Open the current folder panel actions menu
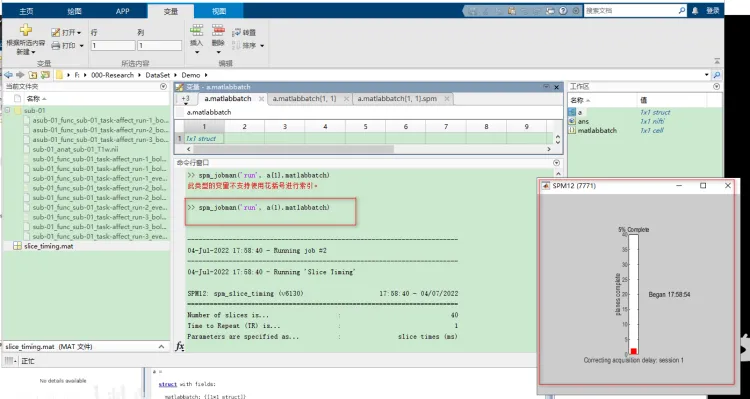750x399 pixels. tap(164, 87)
